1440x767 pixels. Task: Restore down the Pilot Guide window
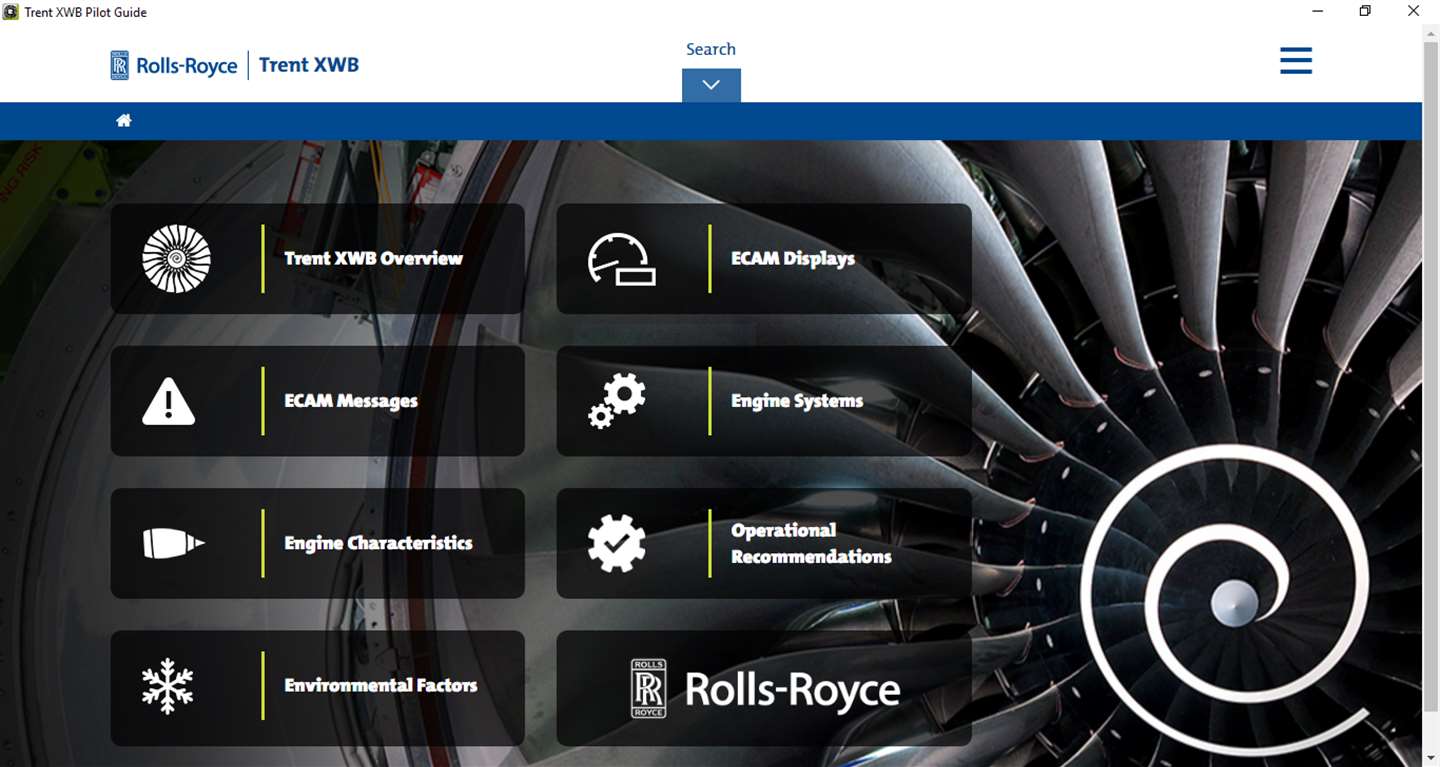pos(1365,12)
